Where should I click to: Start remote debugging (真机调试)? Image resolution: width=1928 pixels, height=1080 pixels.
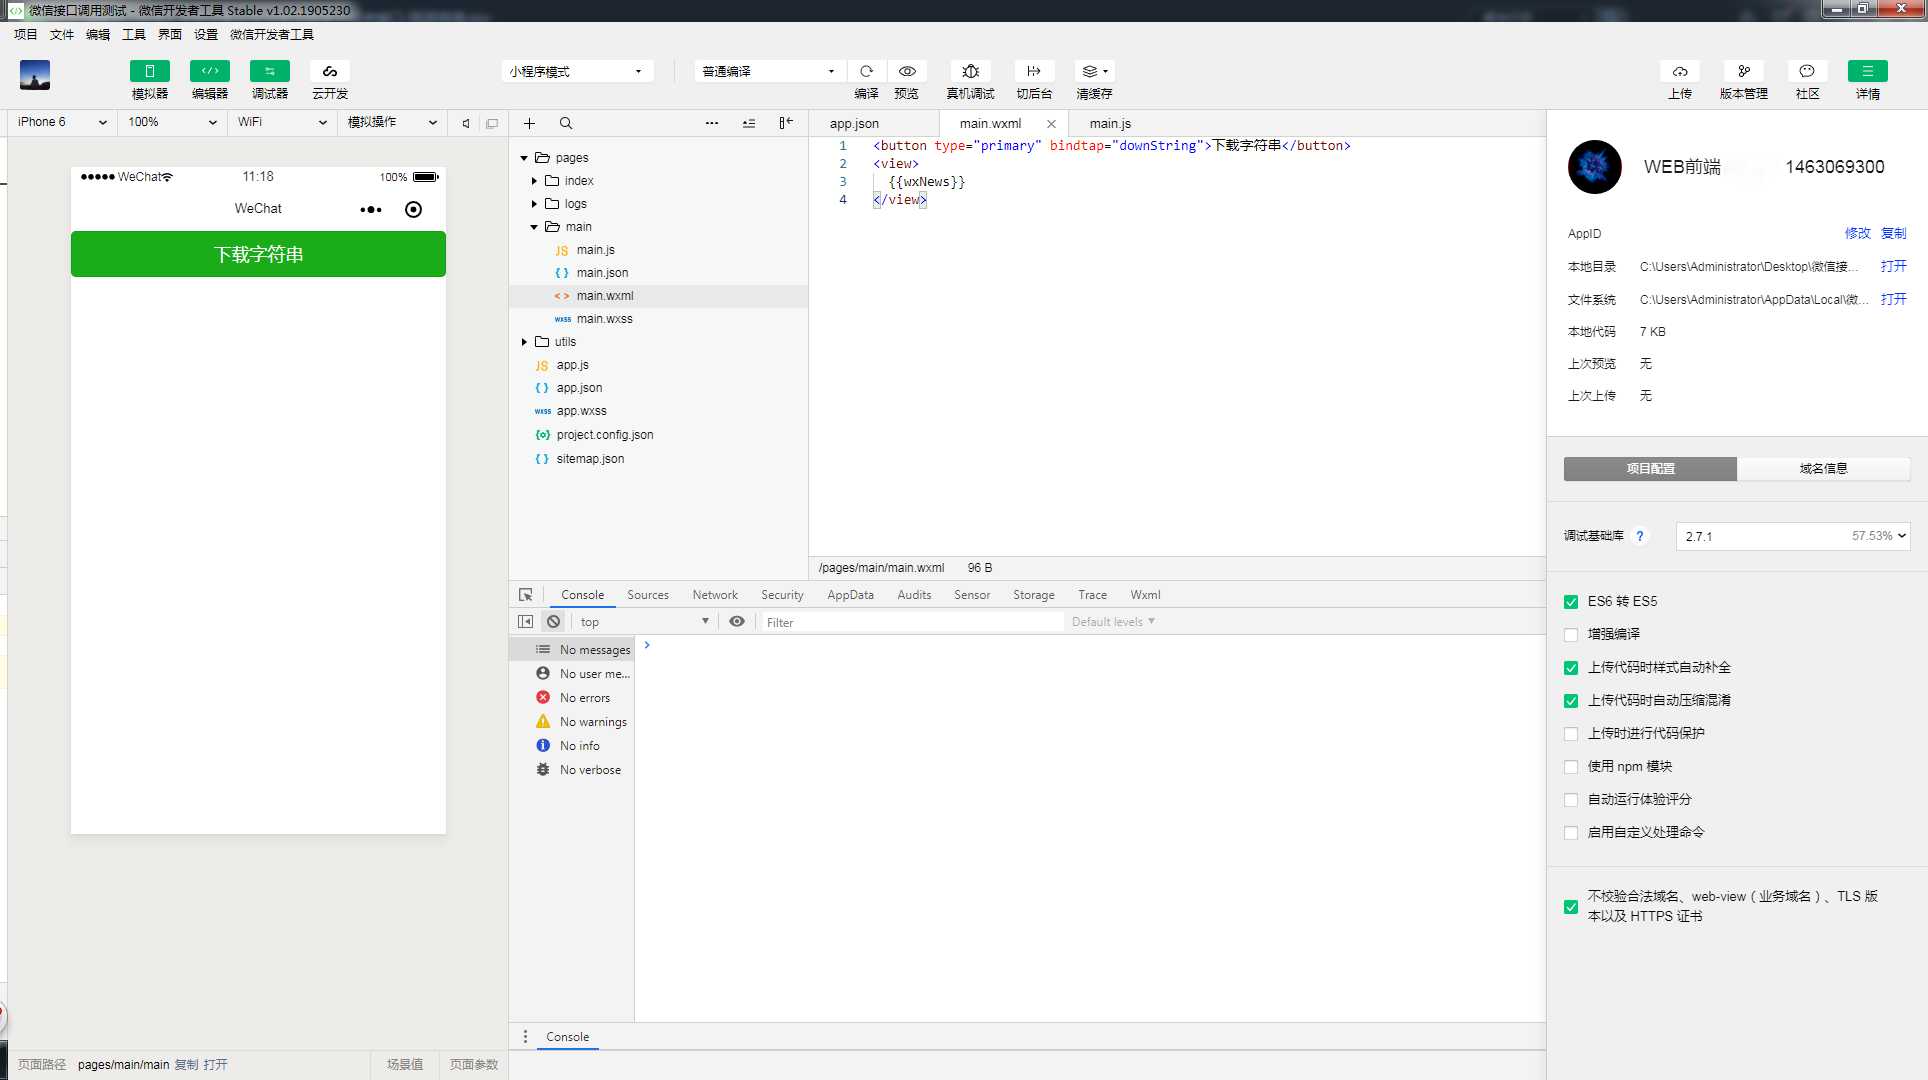point(970,71)
